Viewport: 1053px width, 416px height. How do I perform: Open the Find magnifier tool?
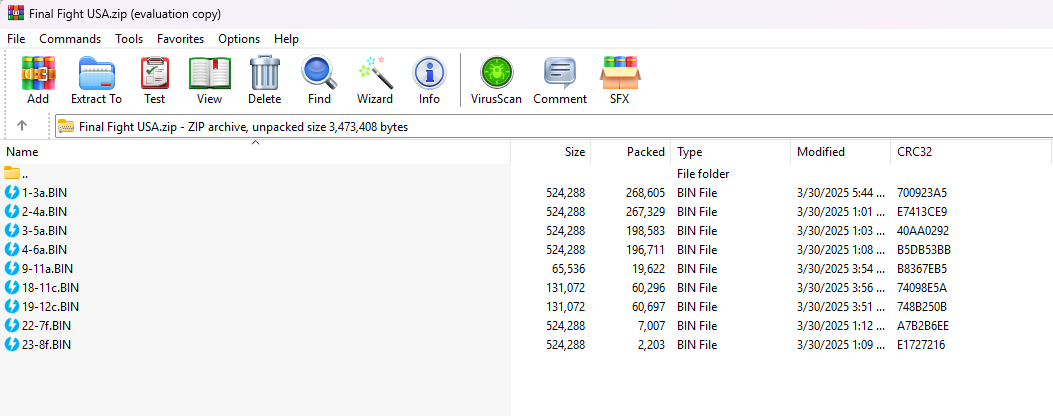[319, 81]
